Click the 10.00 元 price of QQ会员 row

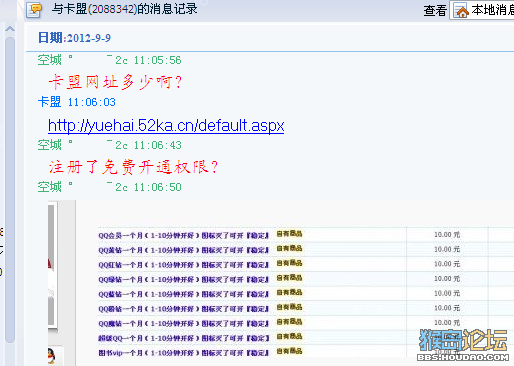coord(447,235)
